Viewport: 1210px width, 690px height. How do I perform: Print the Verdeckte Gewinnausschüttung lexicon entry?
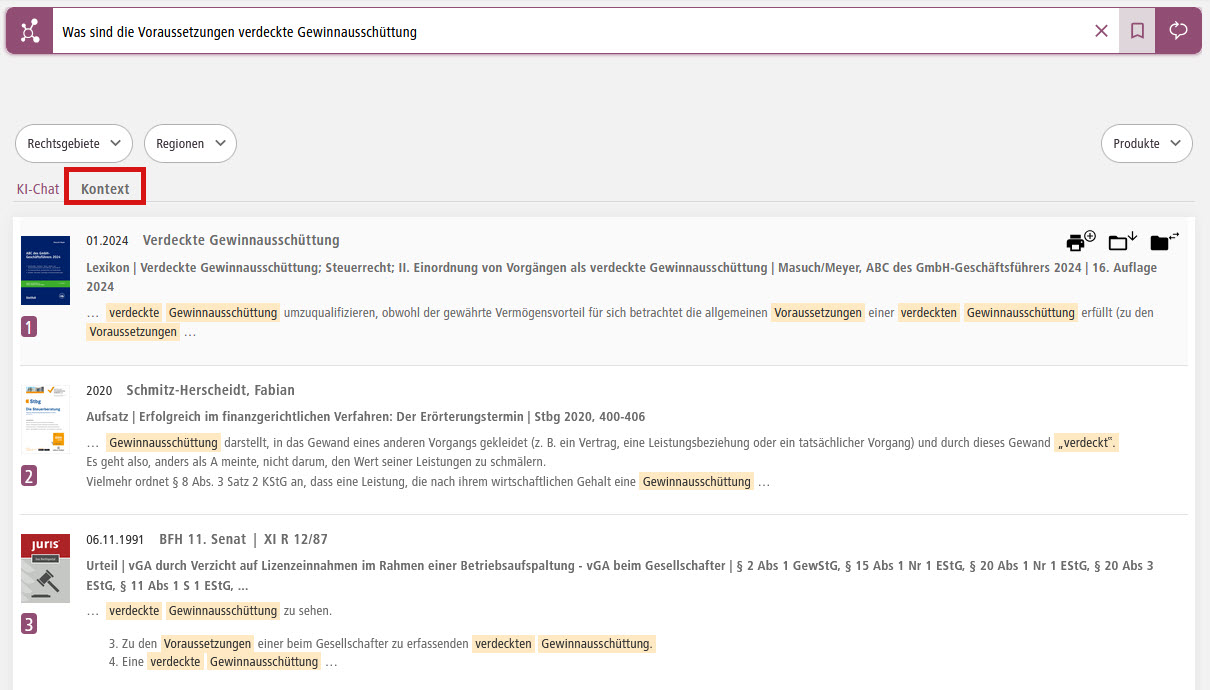pos(1077,240)
